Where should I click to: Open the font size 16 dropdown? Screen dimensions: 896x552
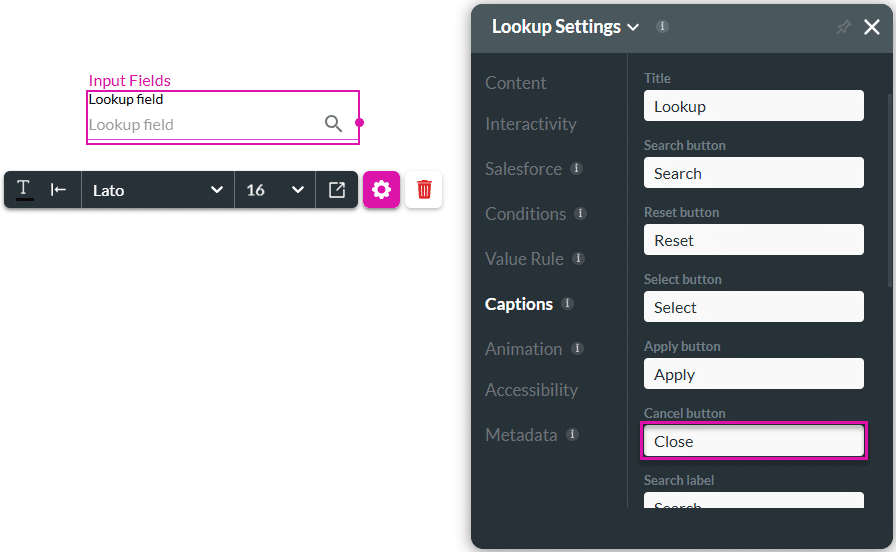(x=275, y=190)
